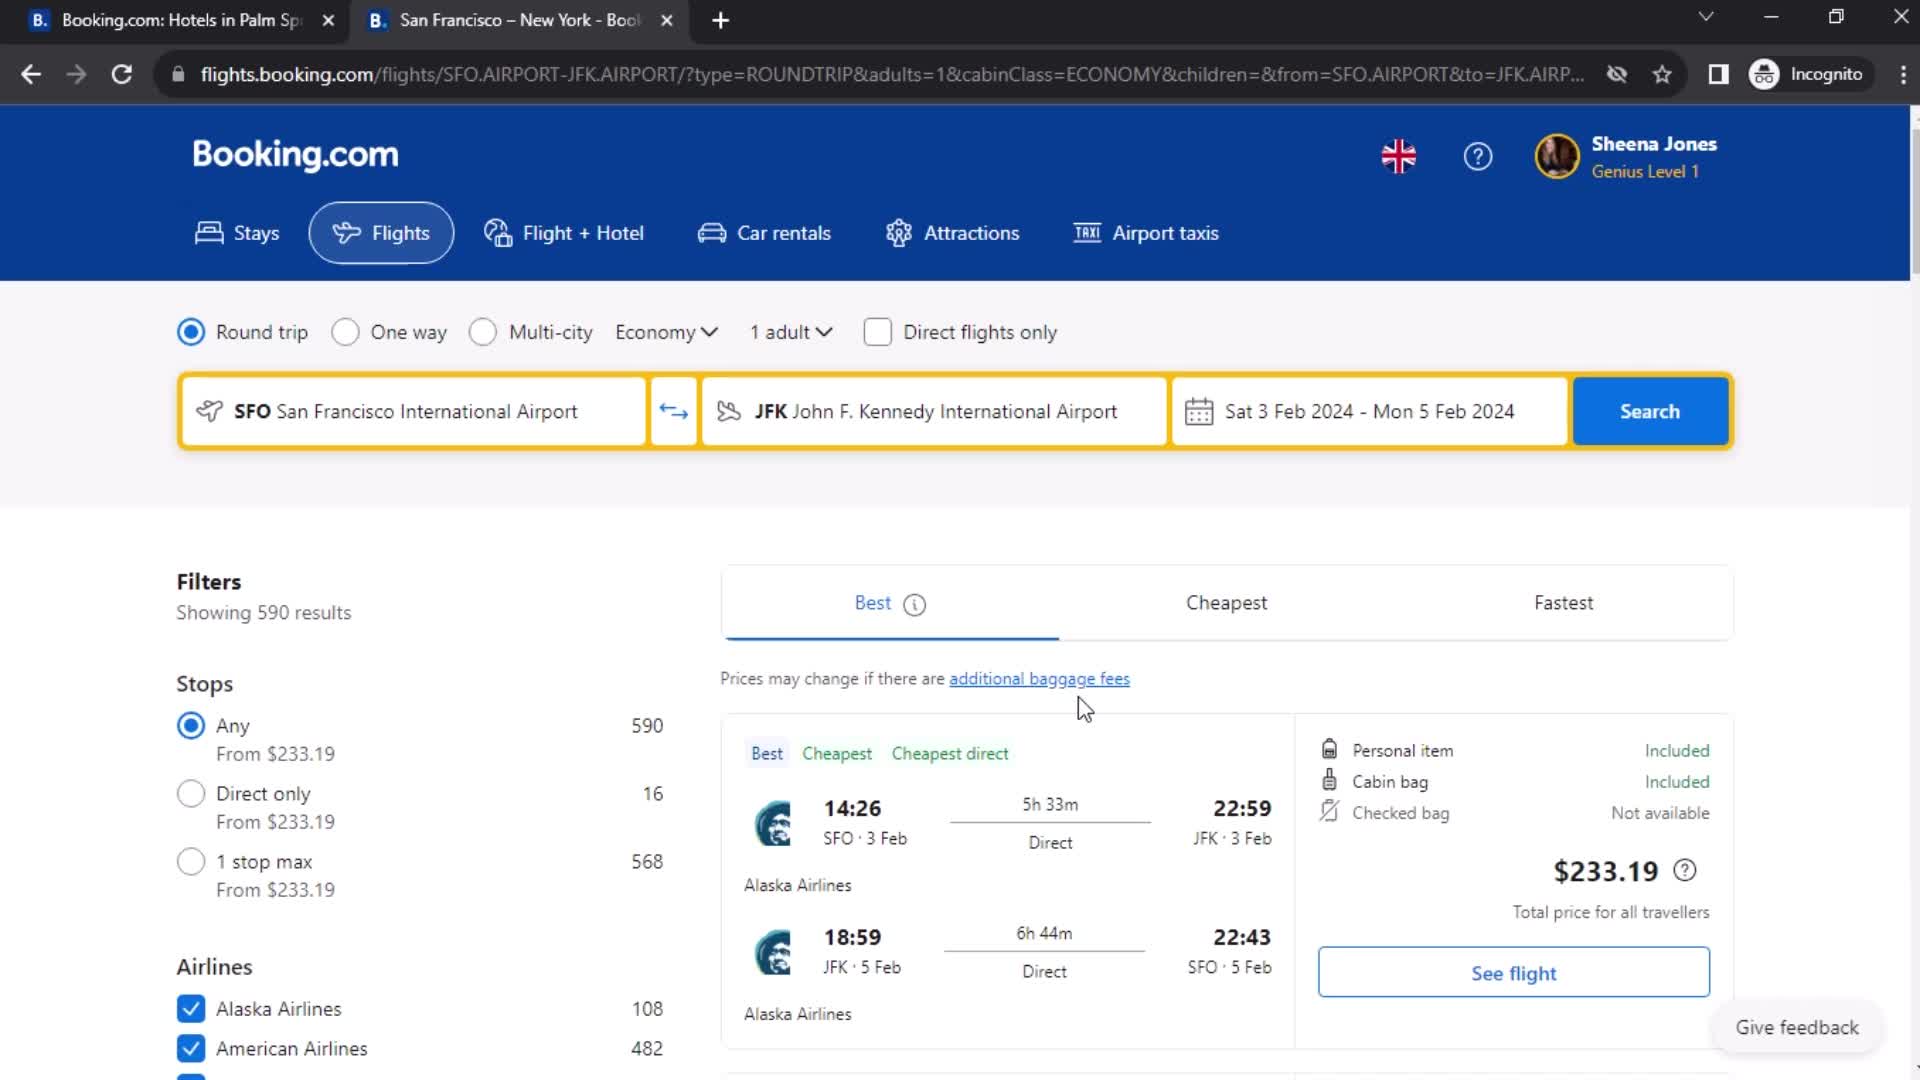Click the site lock icon in the address bar

tap(178, 74)
